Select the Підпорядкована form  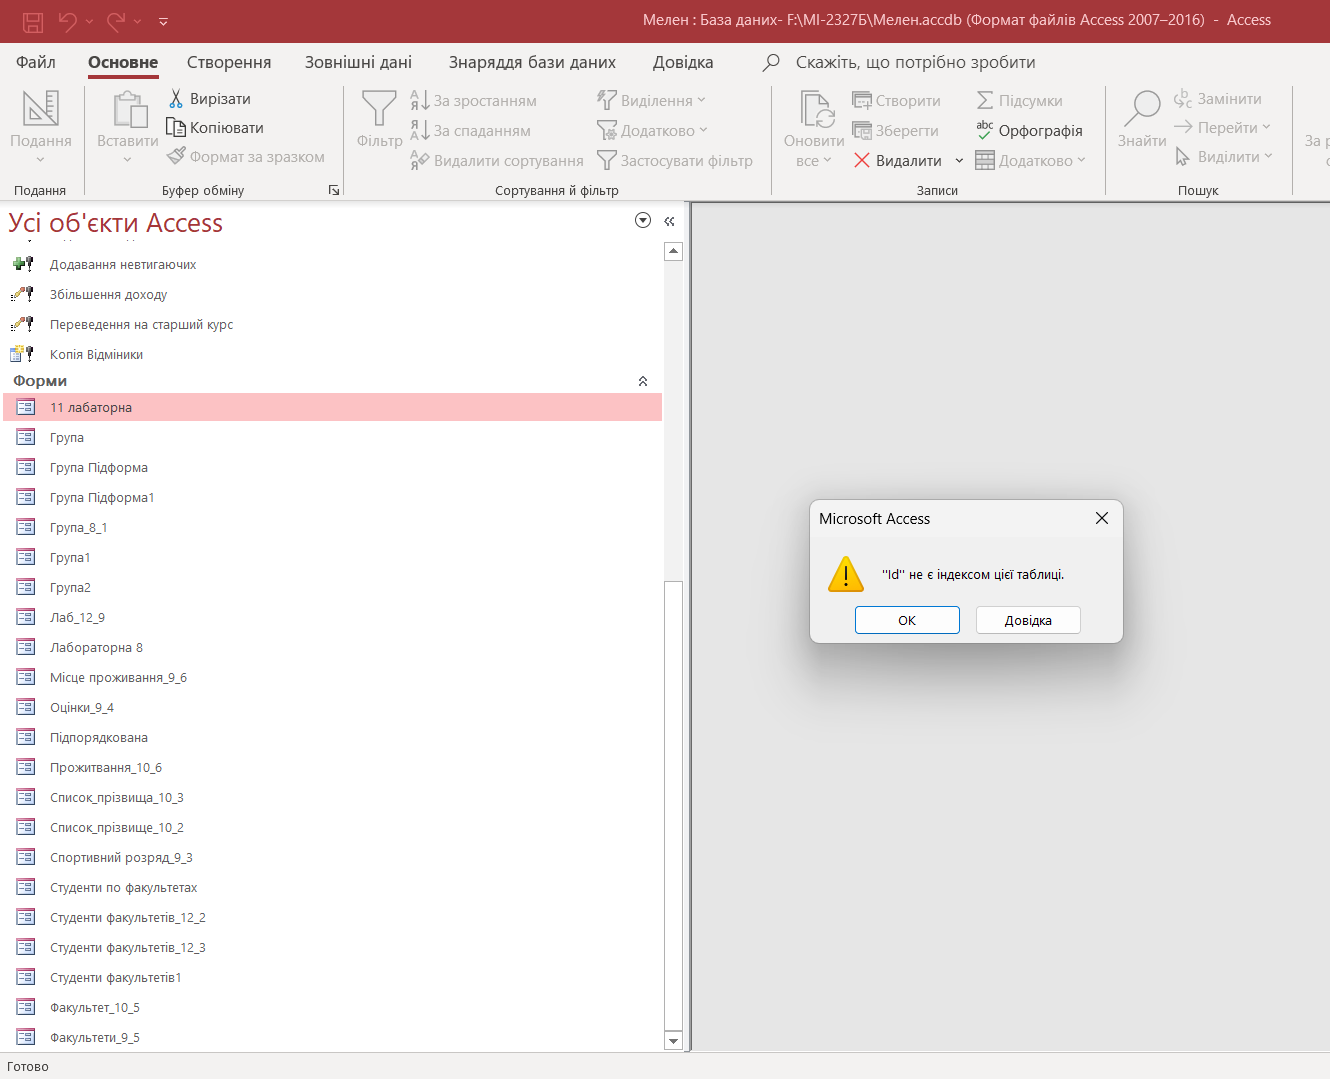click(x=333, y=737)
